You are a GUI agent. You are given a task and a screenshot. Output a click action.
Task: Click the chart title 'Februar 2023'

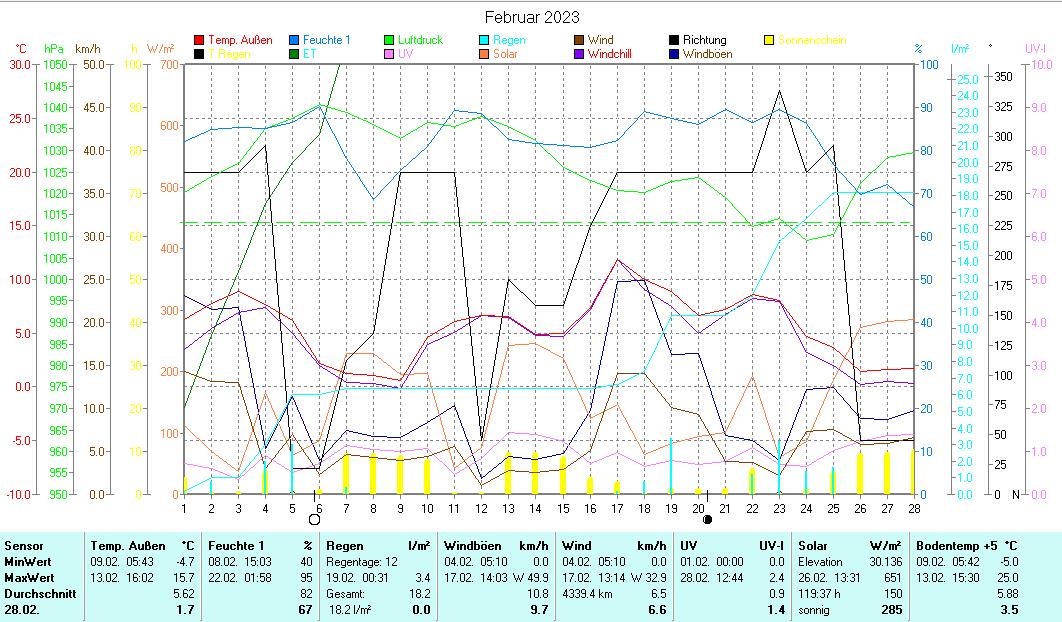pos(532,17)
